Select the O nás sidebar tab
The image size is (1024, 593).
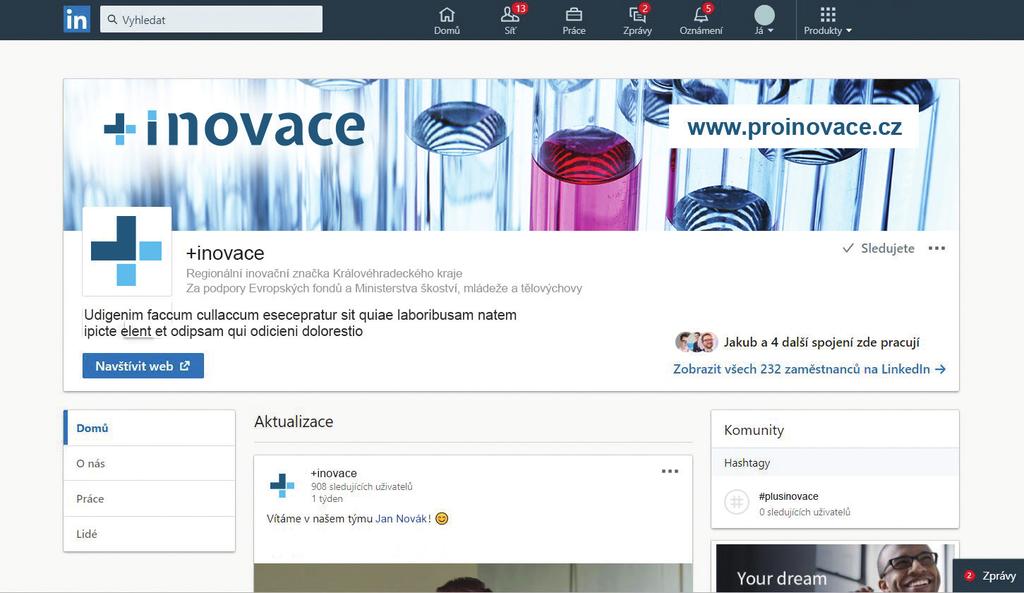[150, 463]
